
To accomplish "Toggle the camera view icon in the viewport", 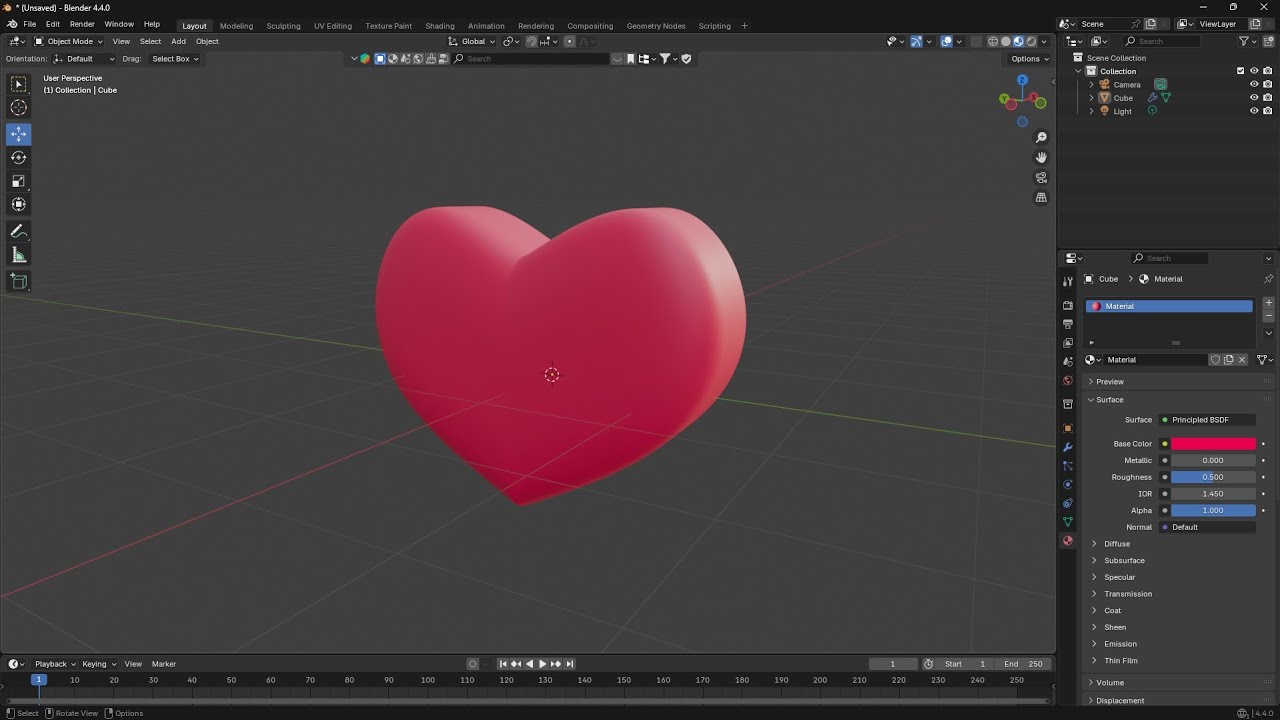I will click(x=1041, y=178).
